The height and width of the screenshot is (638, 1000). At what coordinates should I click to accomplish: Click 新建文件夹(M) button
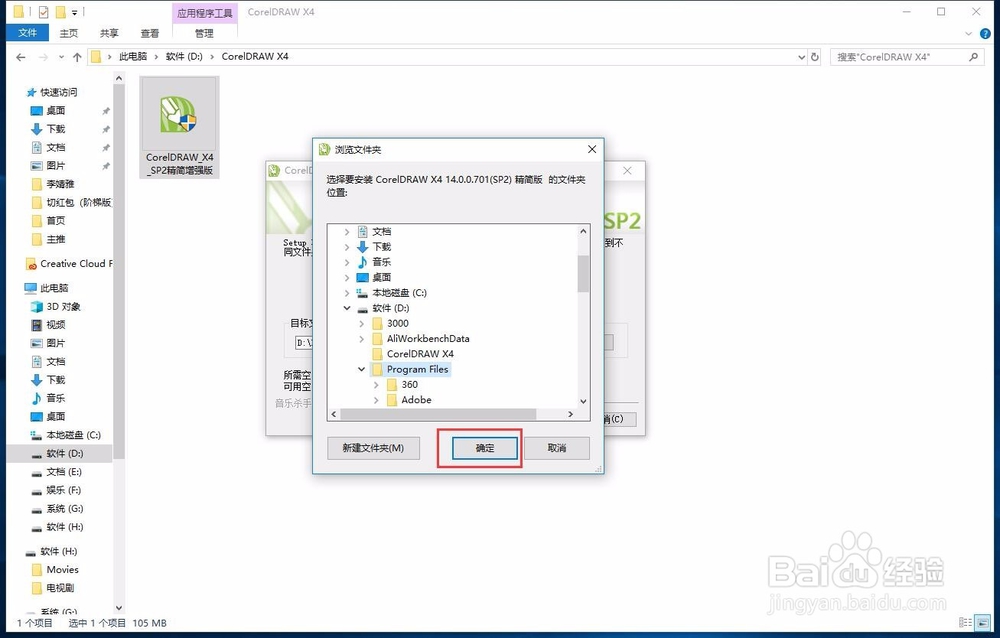(373, 448)
